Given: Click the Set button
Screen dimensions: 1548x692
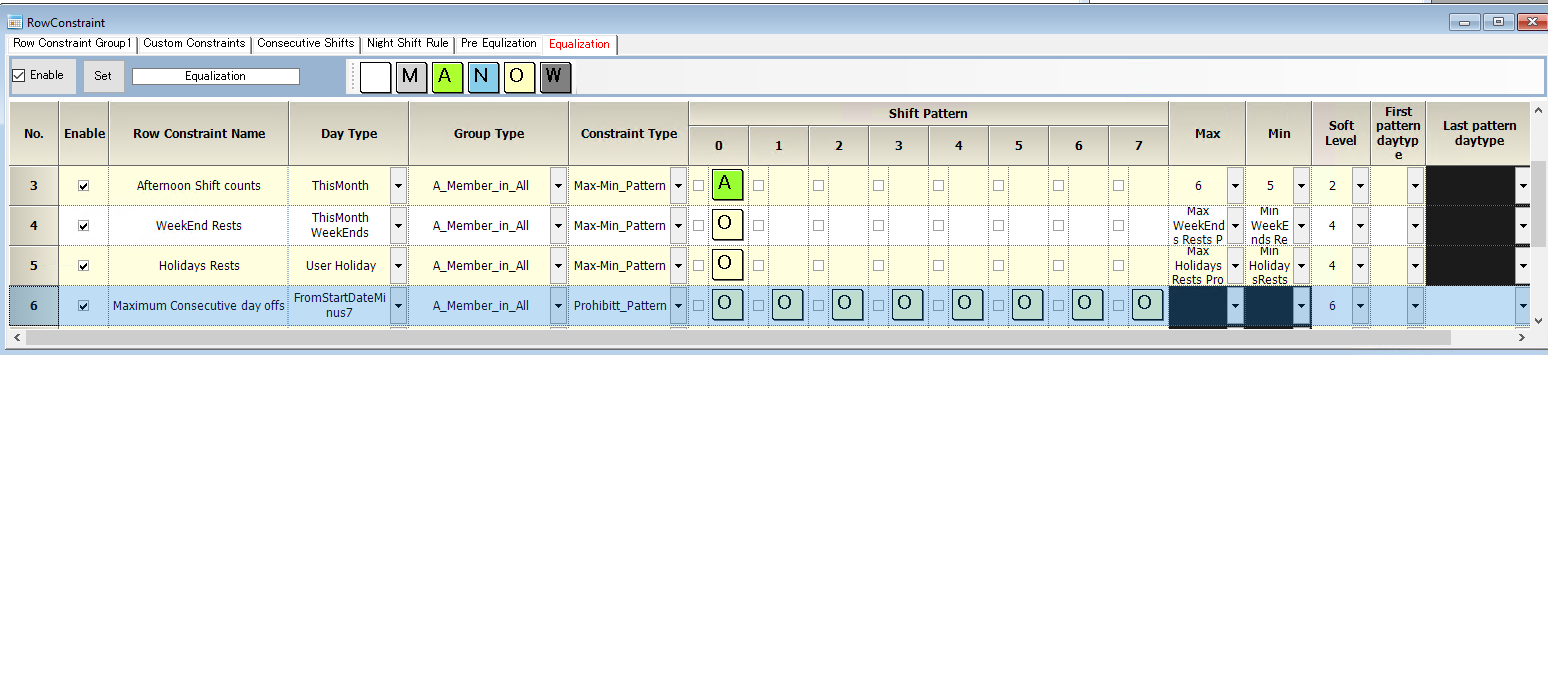Looking at the screenshot, I should (x=103, y=76).
